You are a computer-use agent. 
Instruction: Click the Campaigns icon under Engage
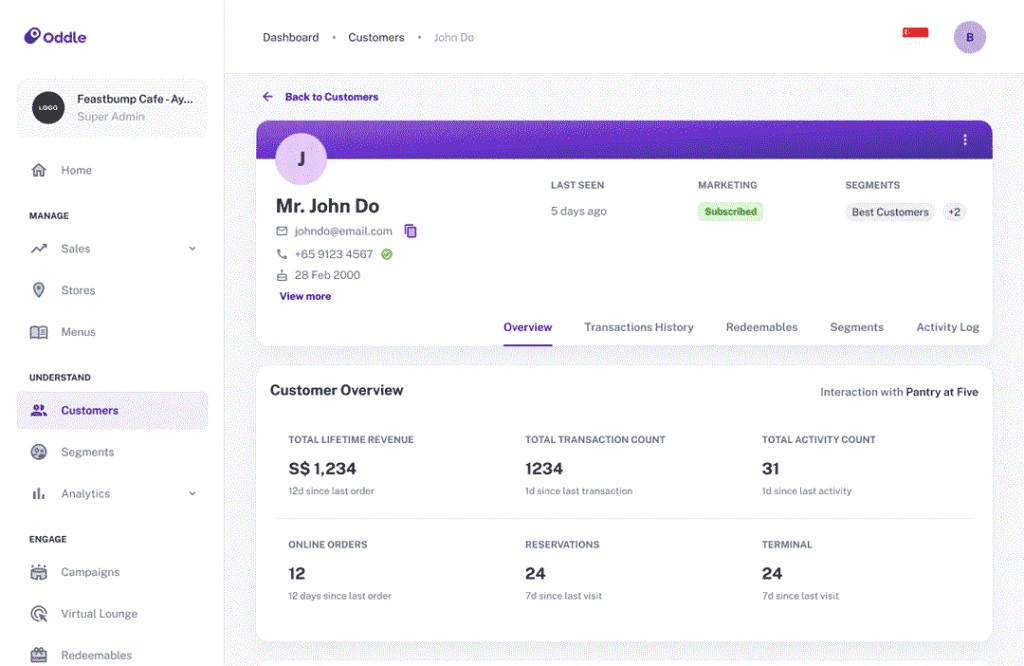click(39, 572)
